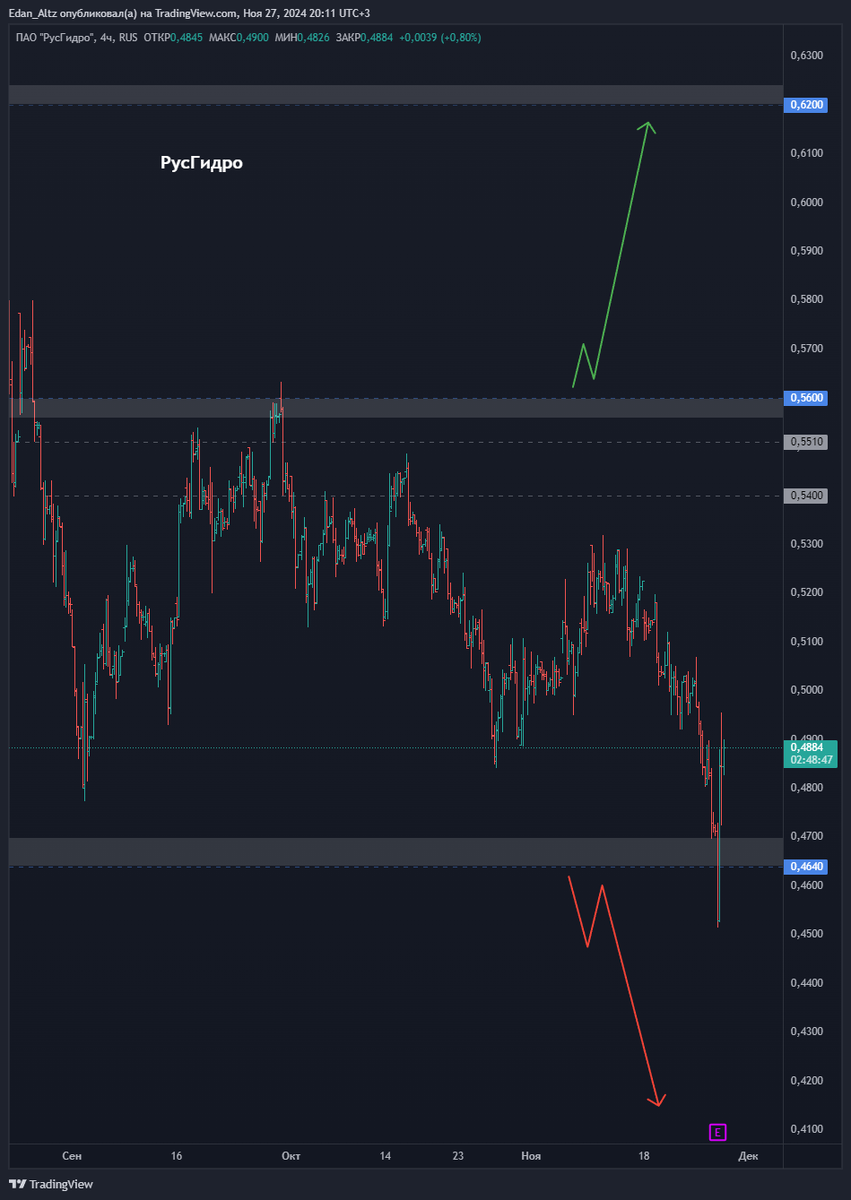Image resolution: width=851 pixels, height=1200 pixels.
Task: Click the 4ч interval in the legend
Action: click(107, 37)
